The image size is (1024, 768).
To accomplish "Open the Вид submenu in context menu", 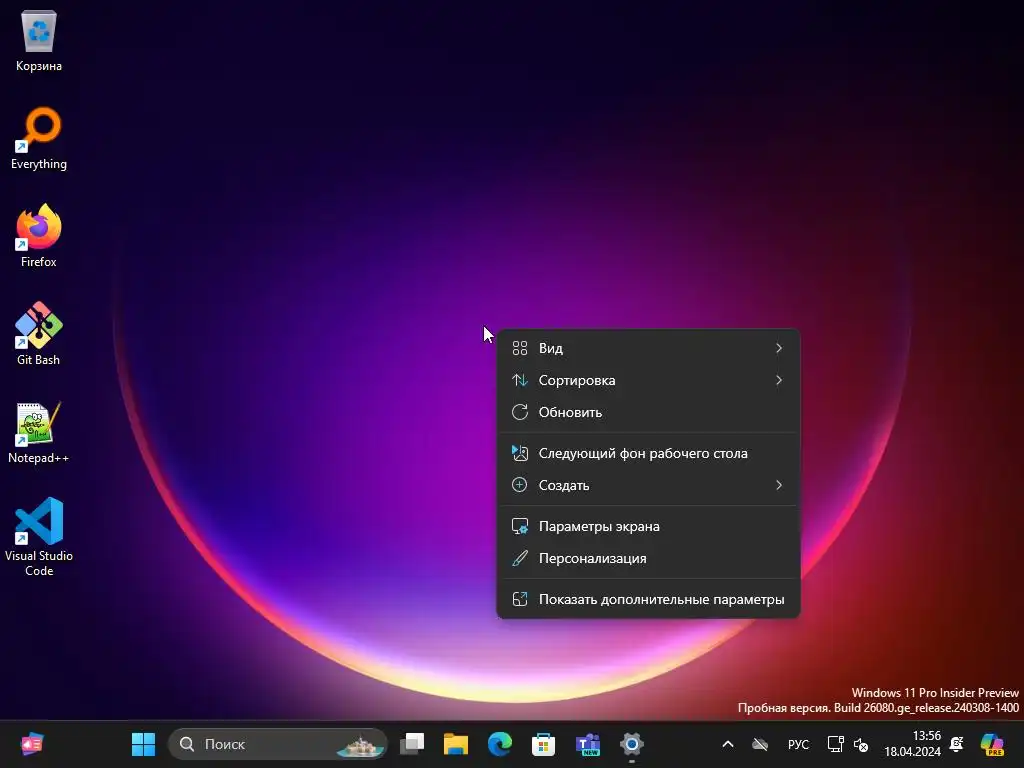I will pyautogui.click(x=648, y=348).
